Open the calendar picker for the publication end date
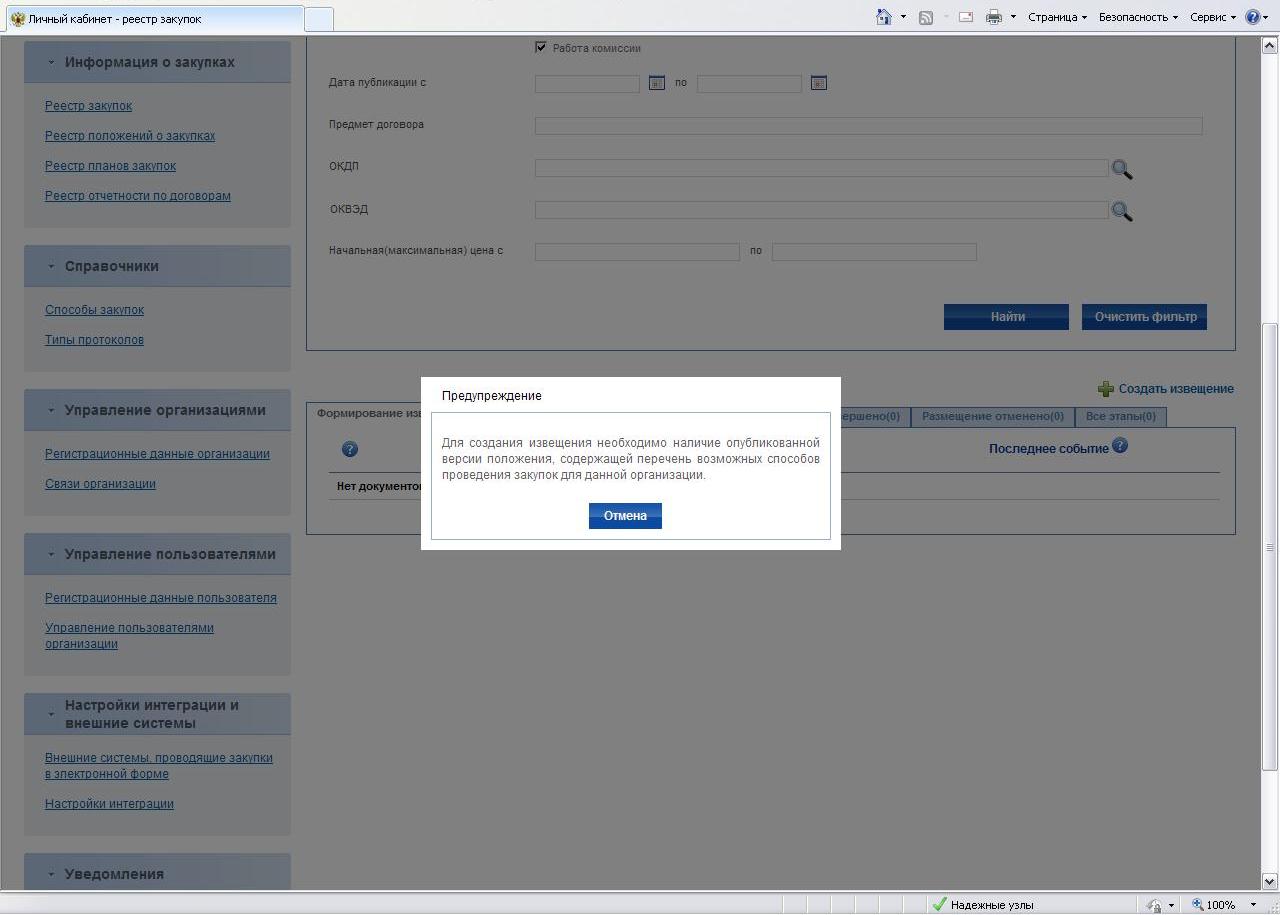 click(x=818, y=83)
